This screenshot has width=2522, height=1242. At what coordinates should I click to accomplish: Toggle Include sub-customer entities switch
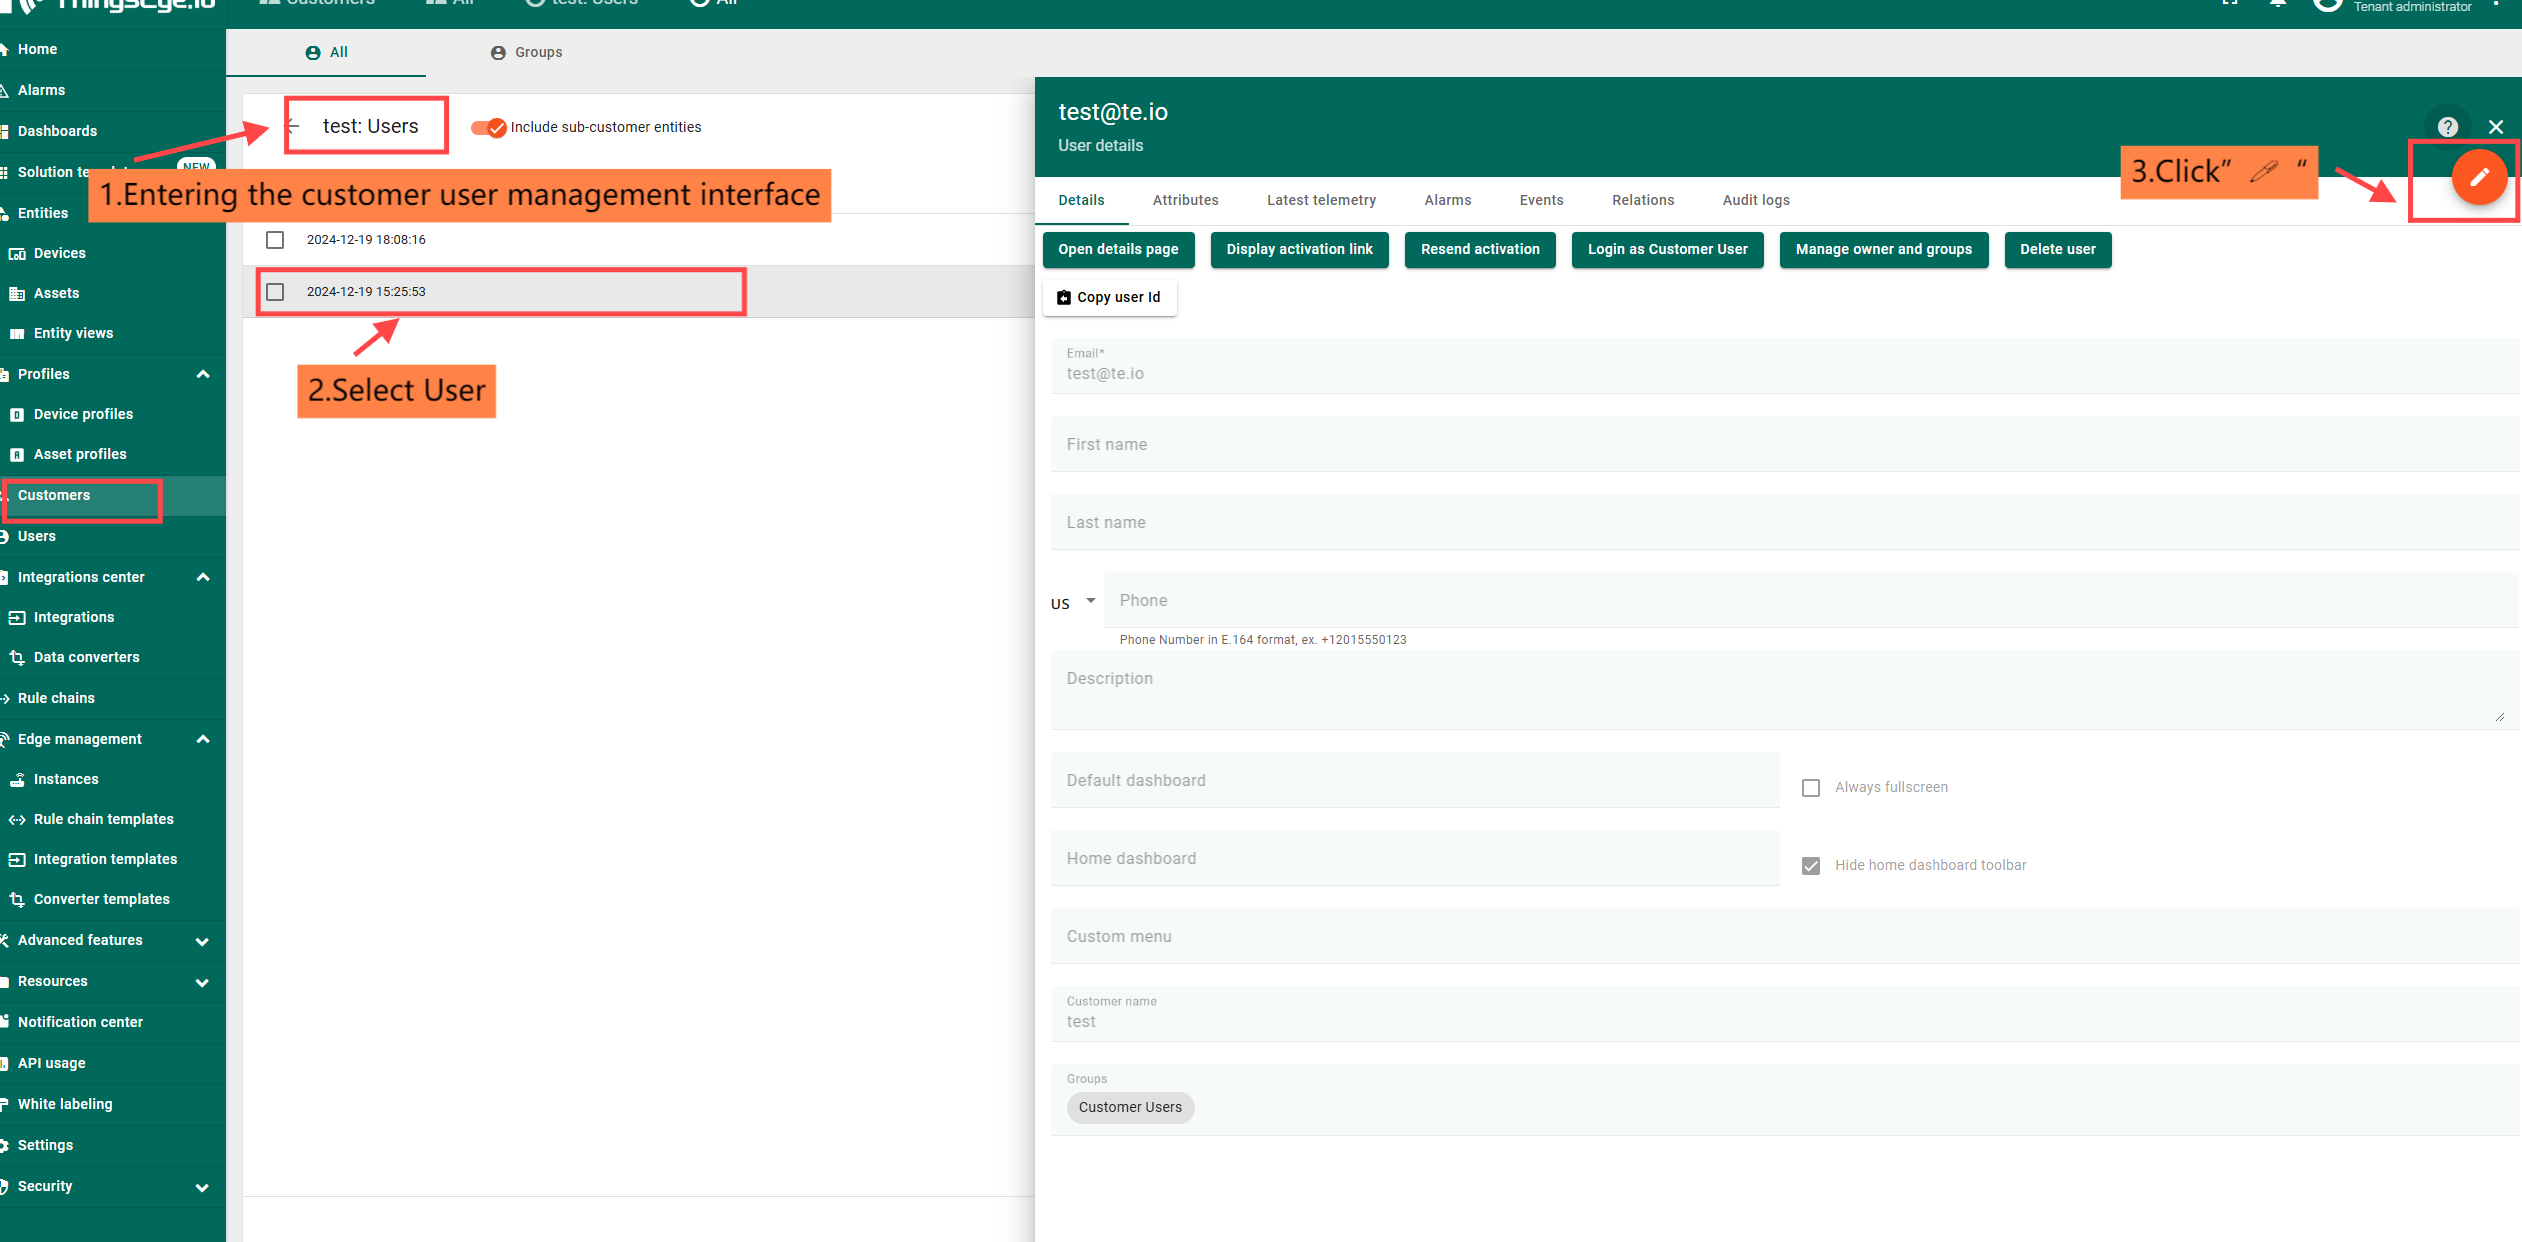489,127
